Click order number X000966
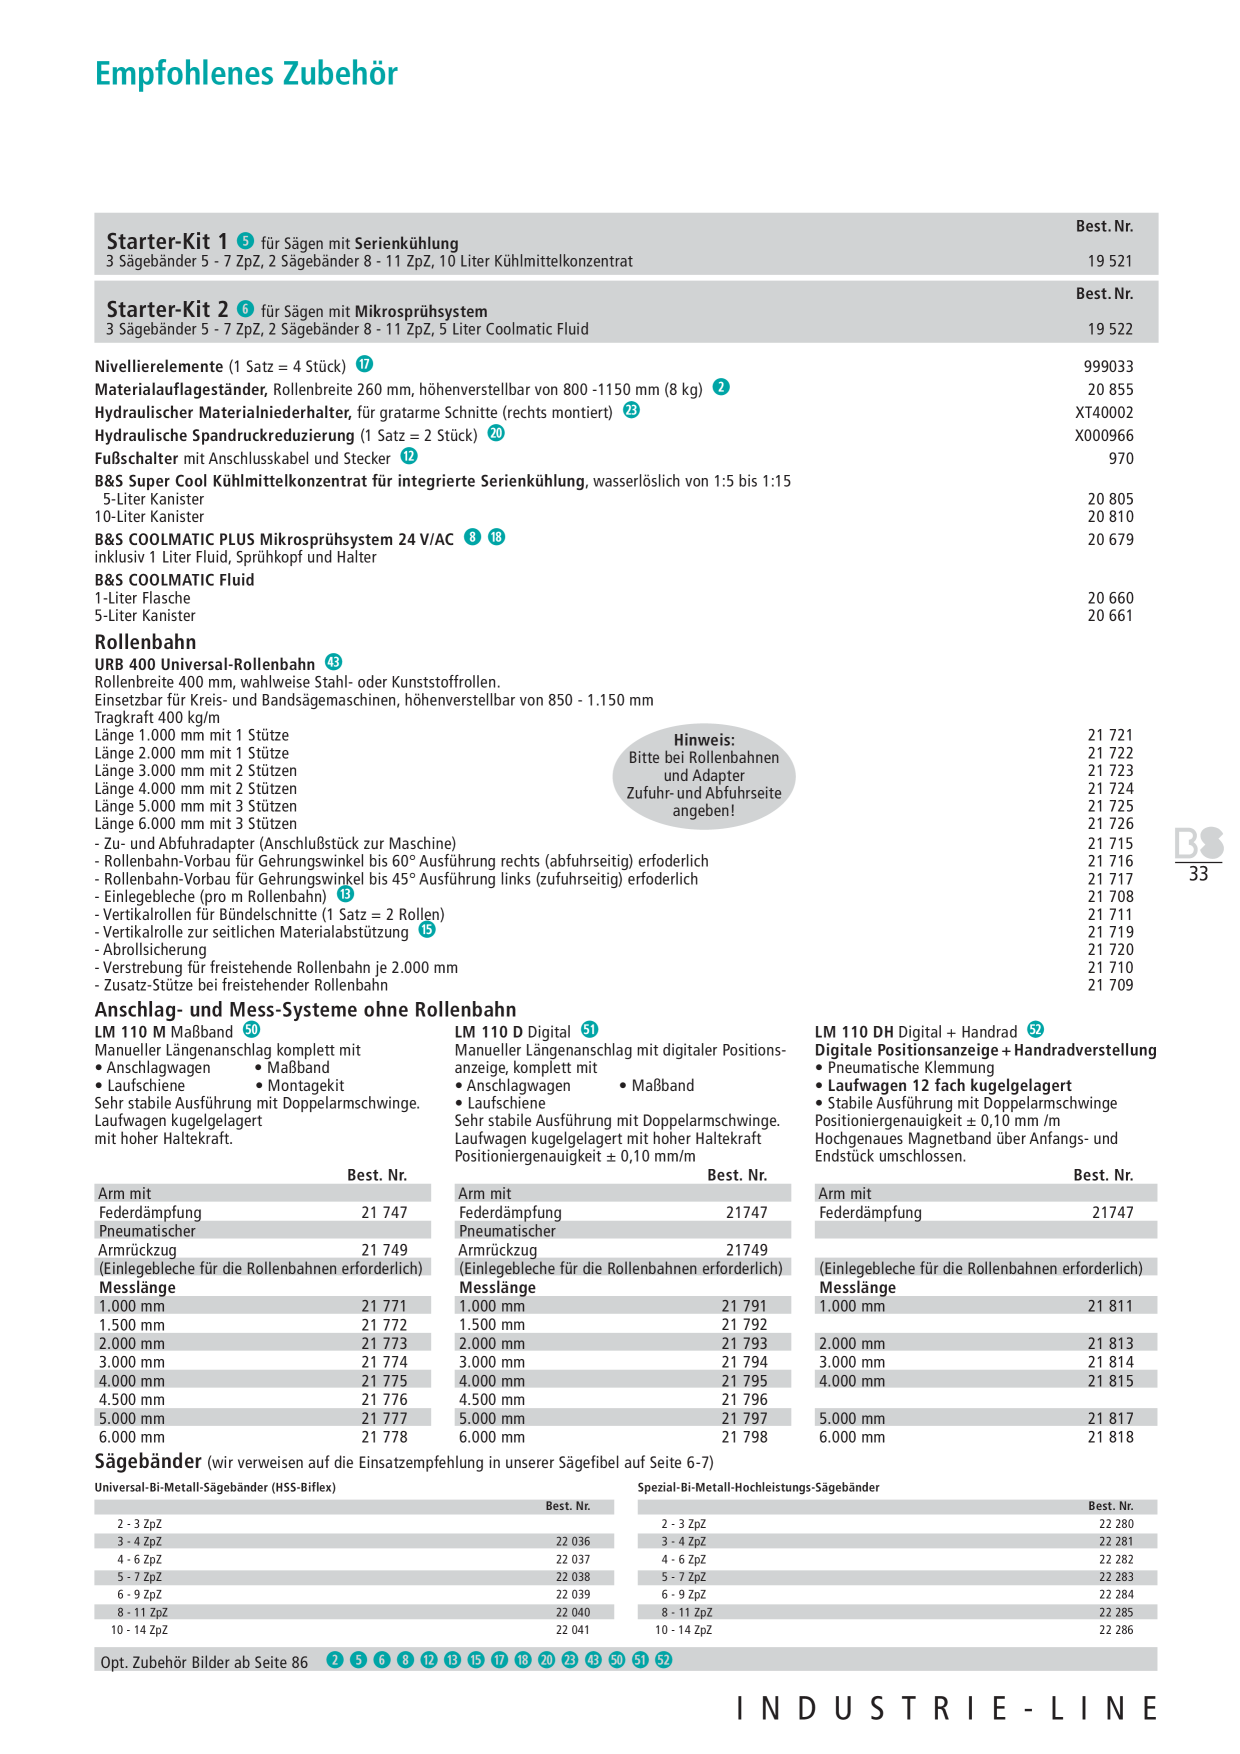Image resolution: width=1240 pixels, height=1754 pixels. [1105, 436]
